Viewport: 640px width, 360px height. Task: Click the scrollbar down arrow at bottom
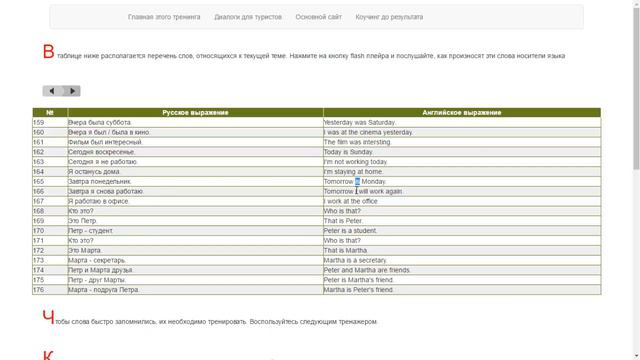click(636, 356)
